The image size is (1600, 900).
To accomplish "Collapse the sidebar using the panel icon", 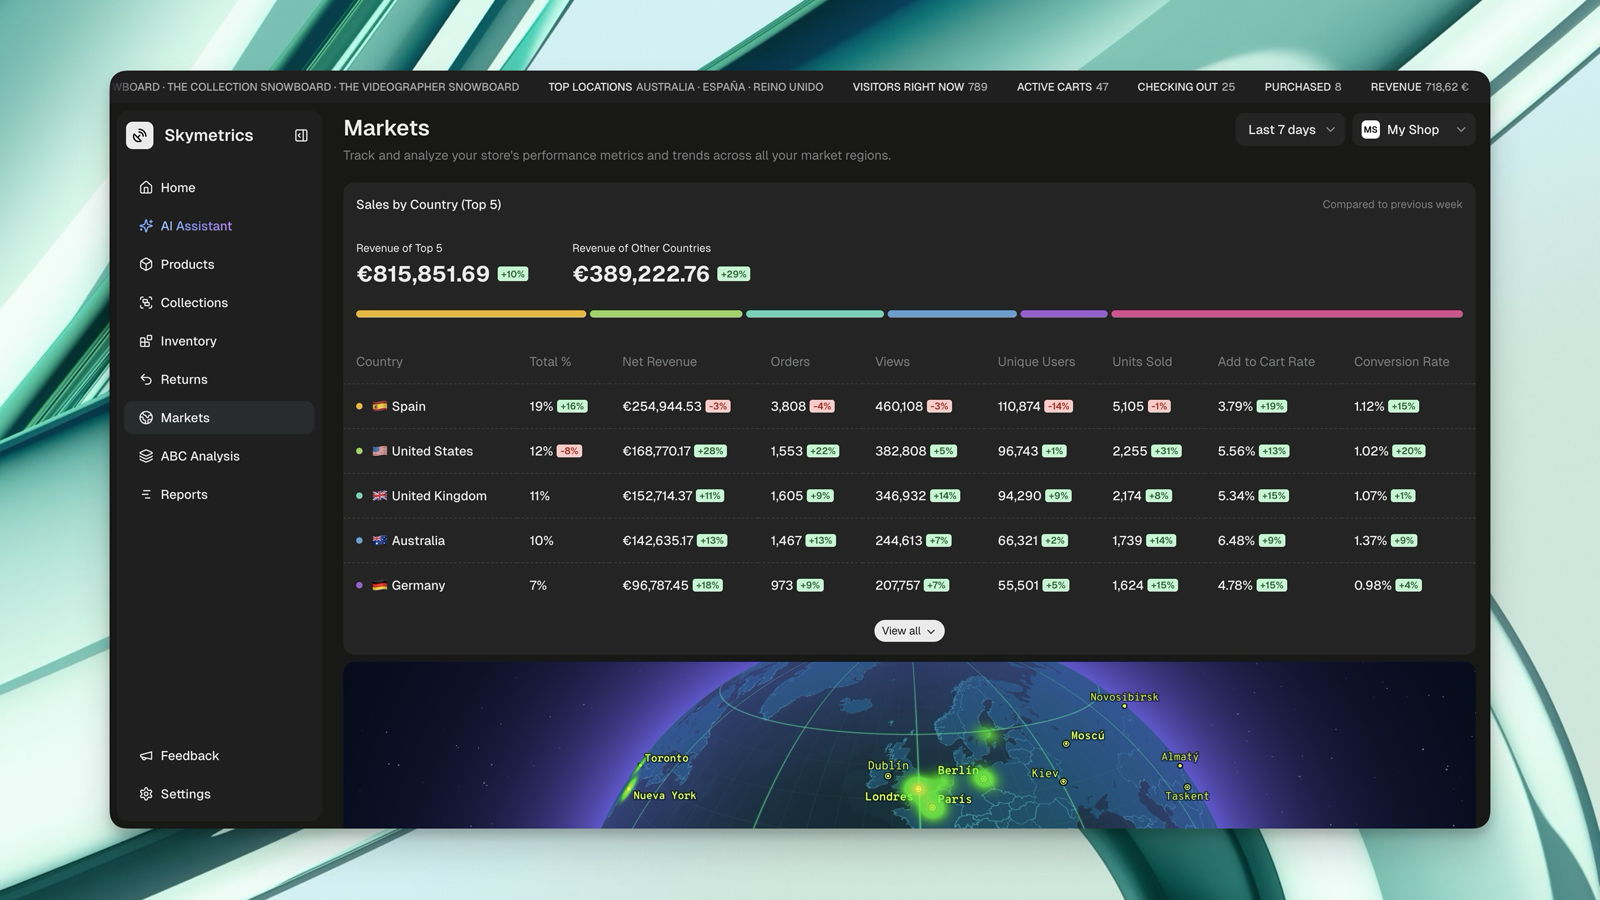I will pos(301,135).
